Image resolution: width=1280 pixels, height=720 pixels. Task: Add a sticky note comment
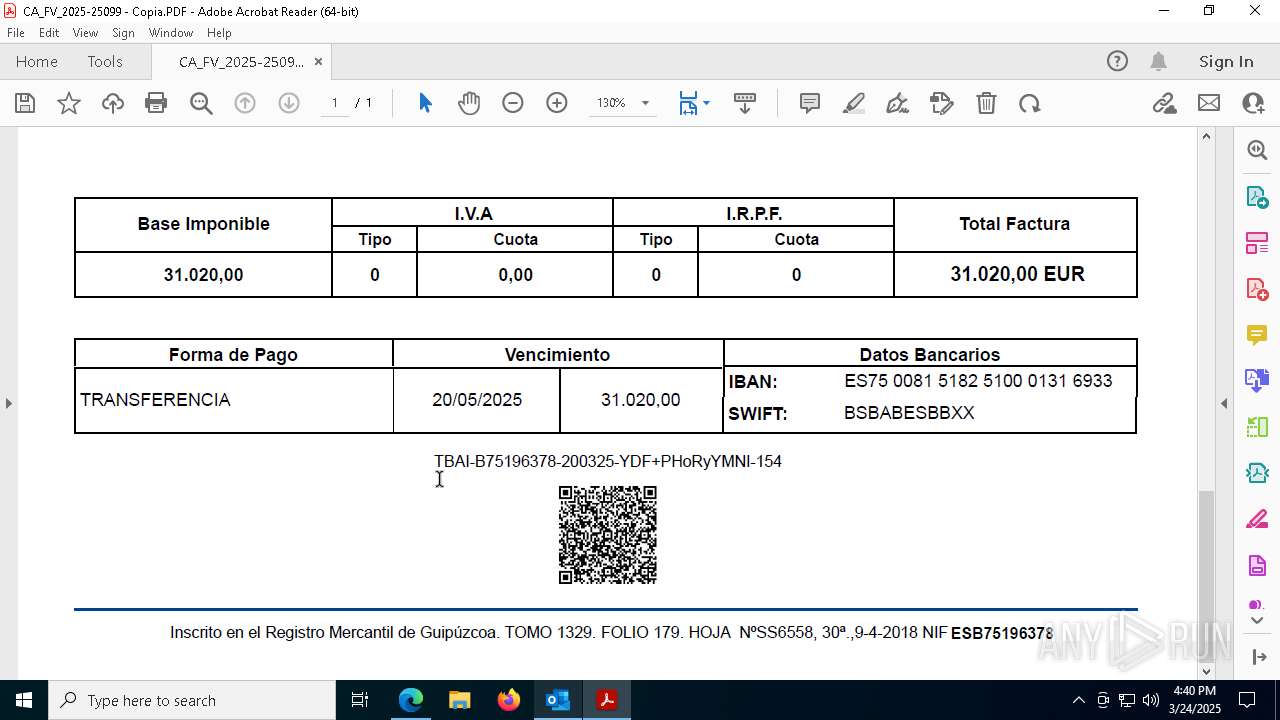tap(810, 103)
